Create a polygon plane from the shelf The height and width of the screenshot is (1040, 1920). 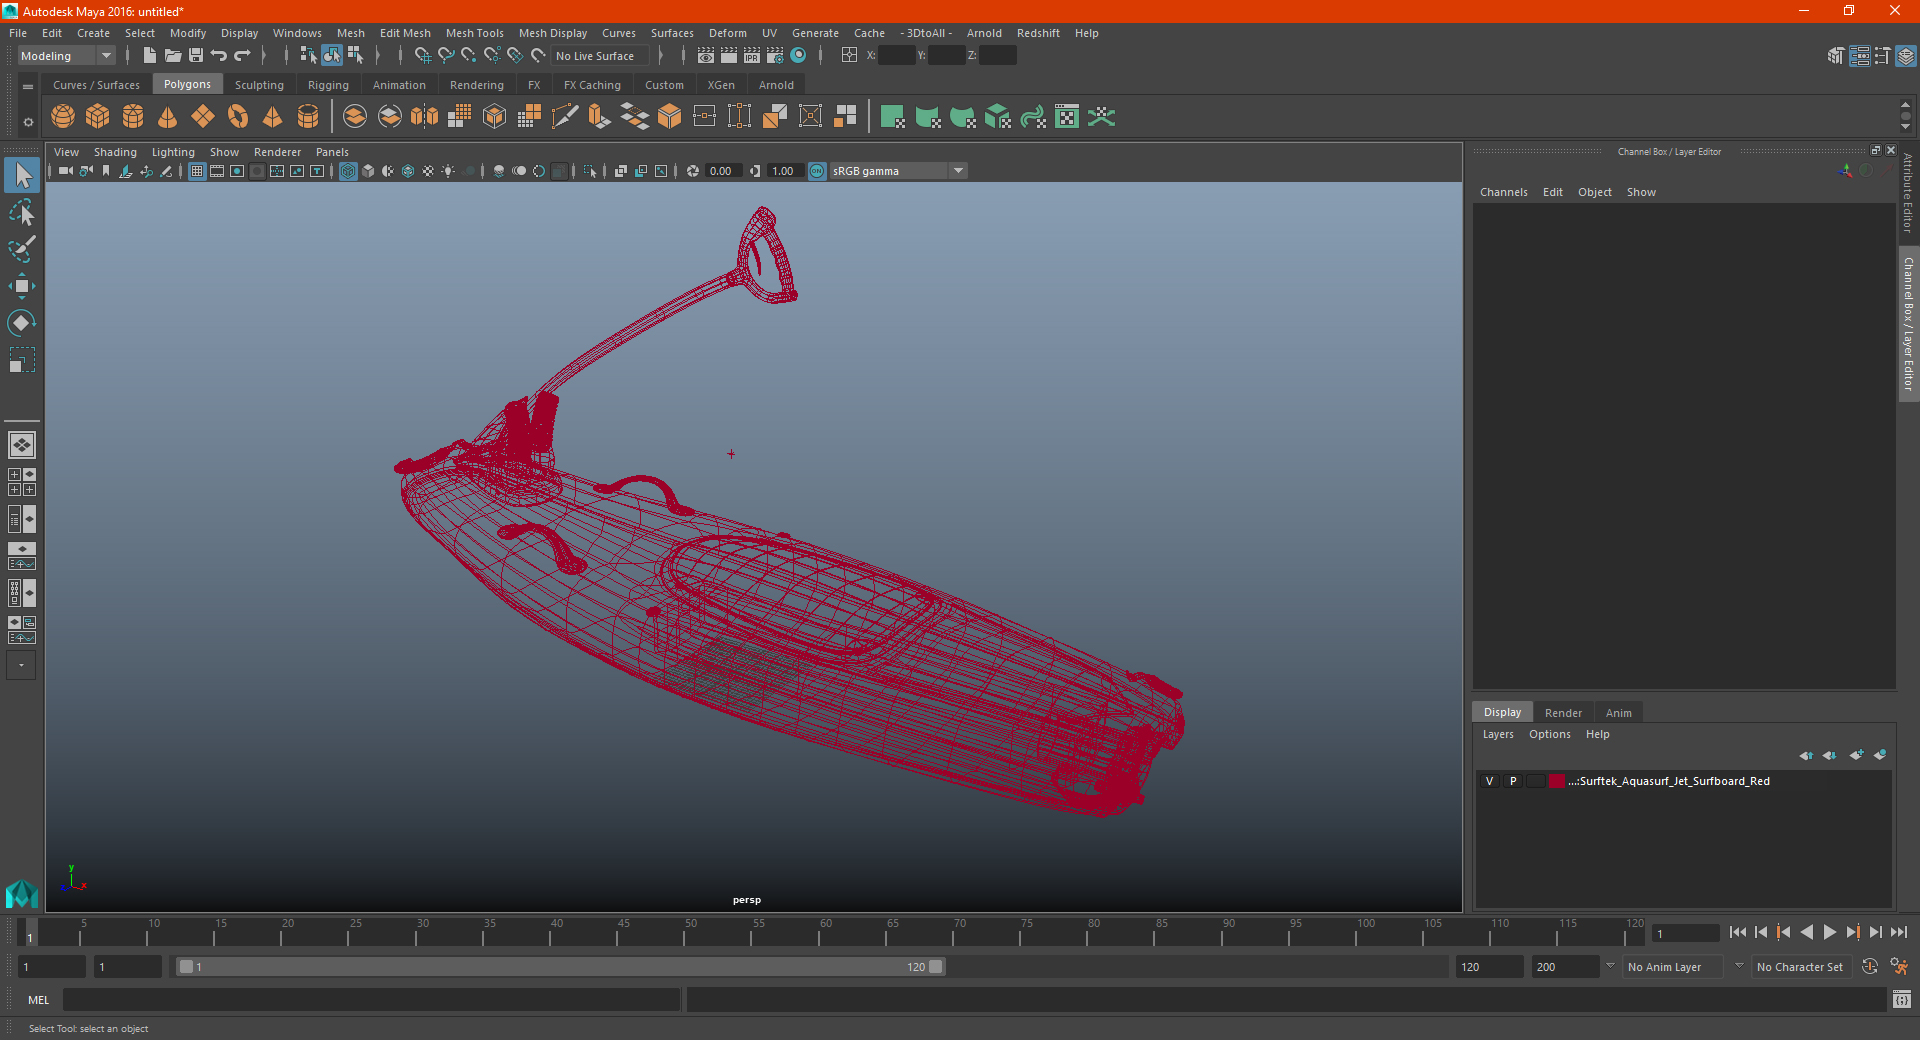pos(203,117)
